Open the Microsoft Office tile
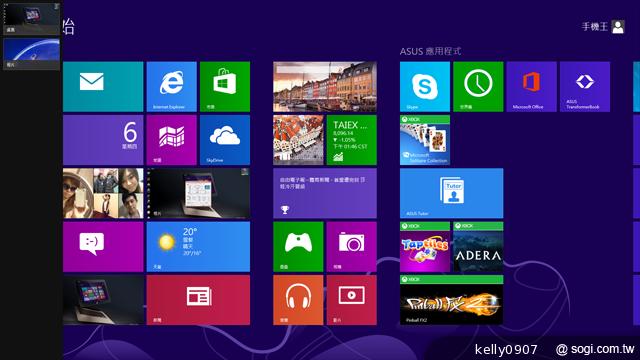Viewport: 640px width, 360px height. [x=531, y=87]
